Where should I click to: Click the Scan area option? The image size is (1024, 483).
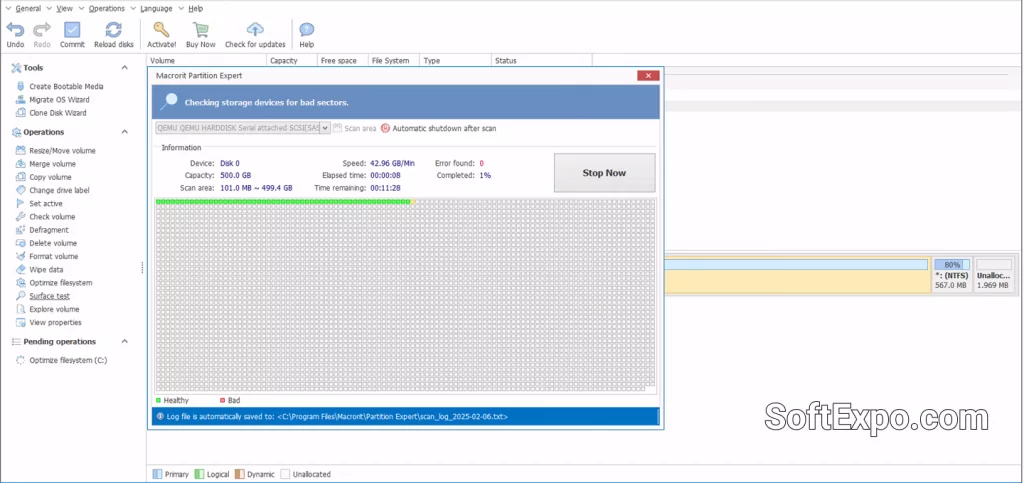coord(355,129)
